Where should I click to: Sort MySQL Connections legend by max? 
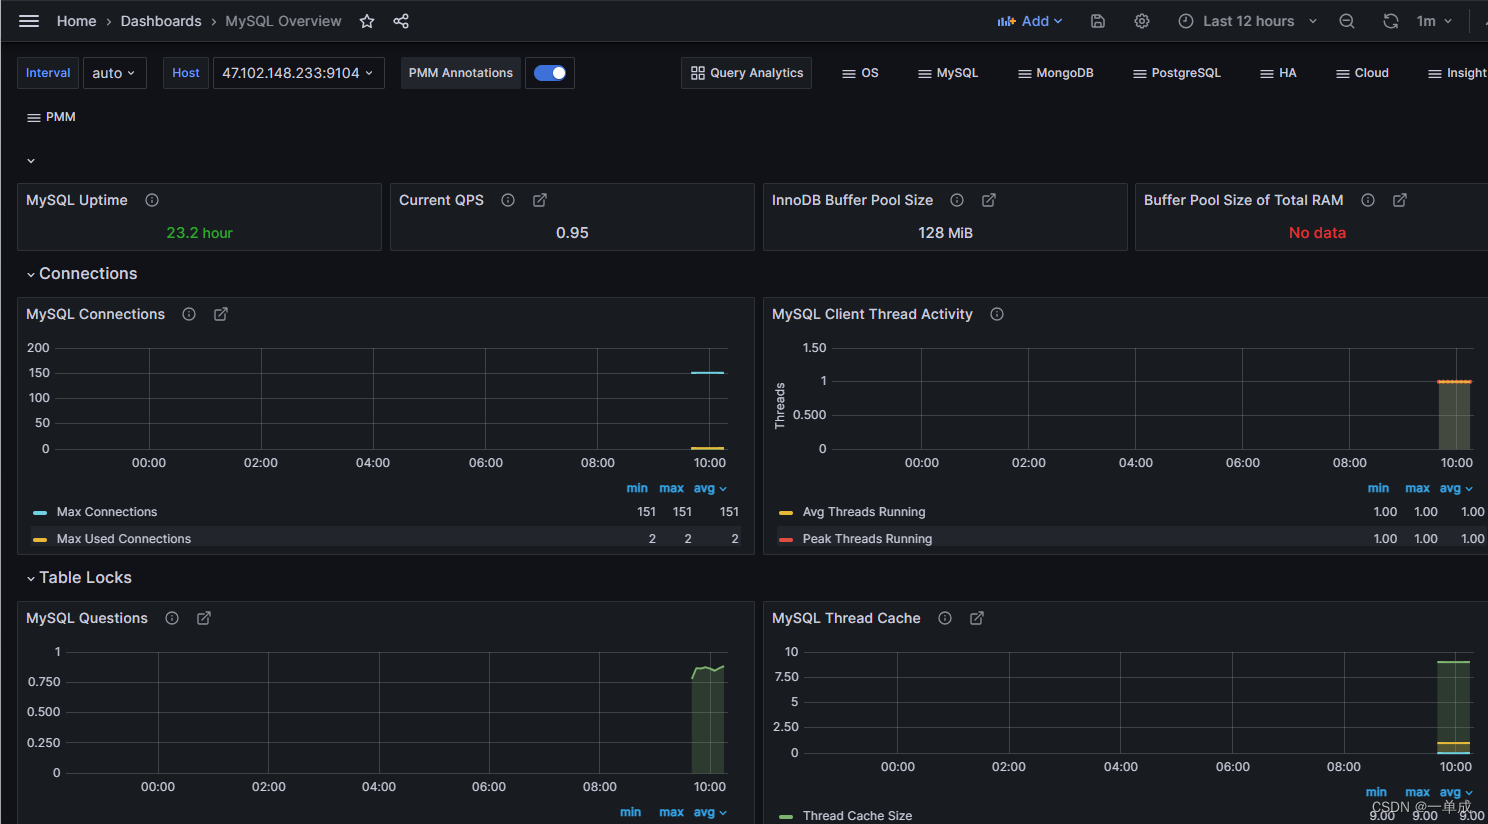click(x=671, y=489)
